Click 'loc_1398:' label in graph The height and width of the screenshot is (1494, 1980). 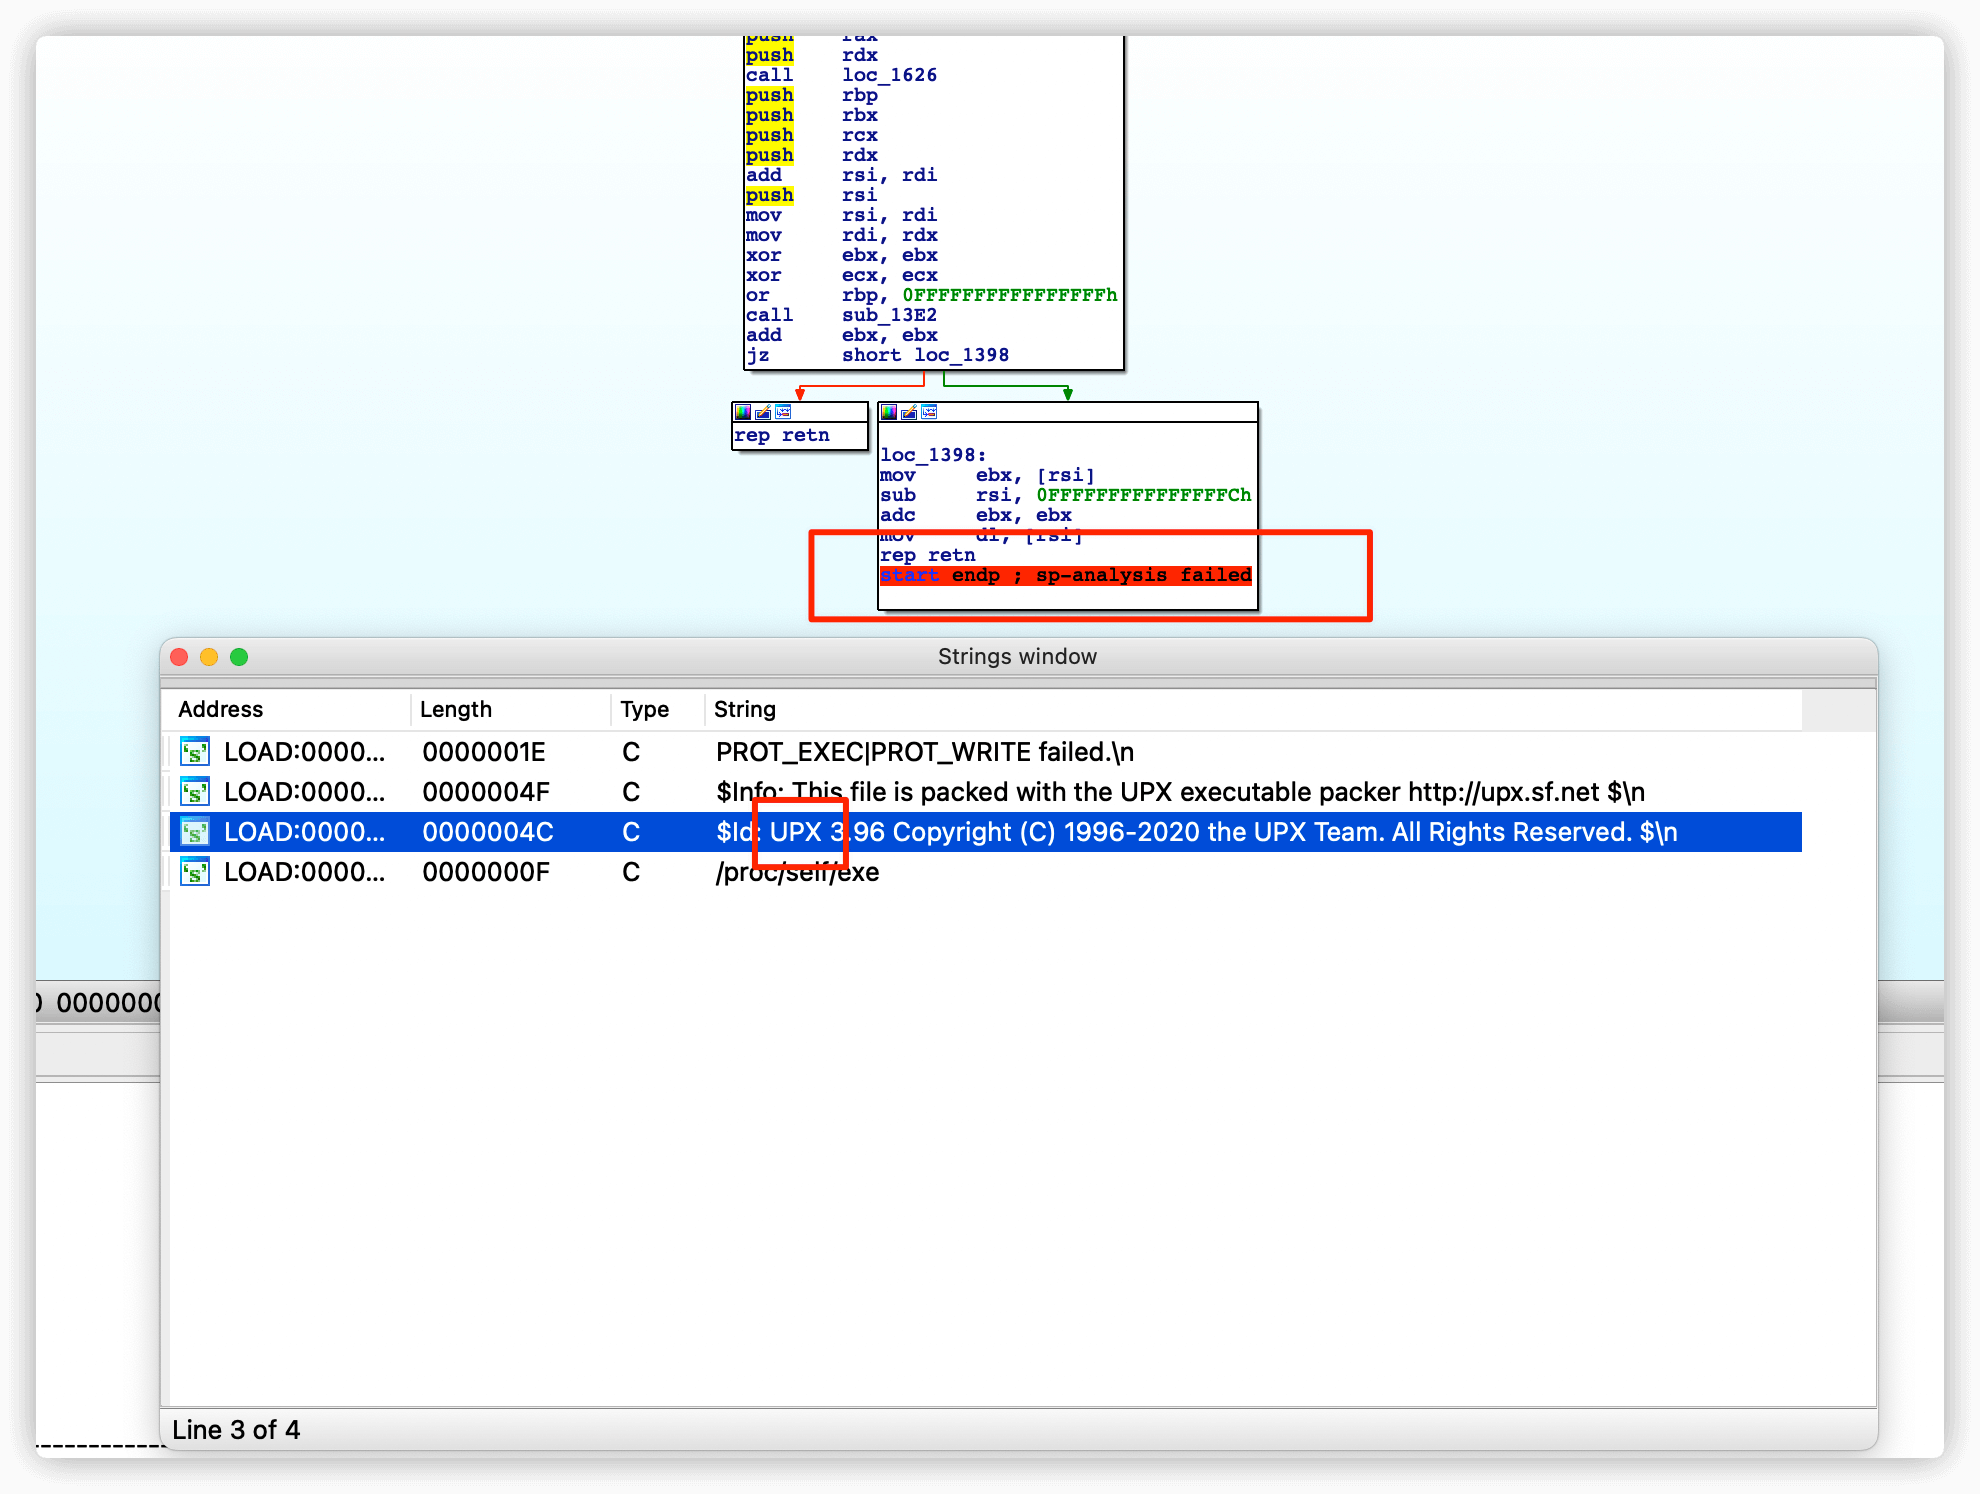pos(933,455)
